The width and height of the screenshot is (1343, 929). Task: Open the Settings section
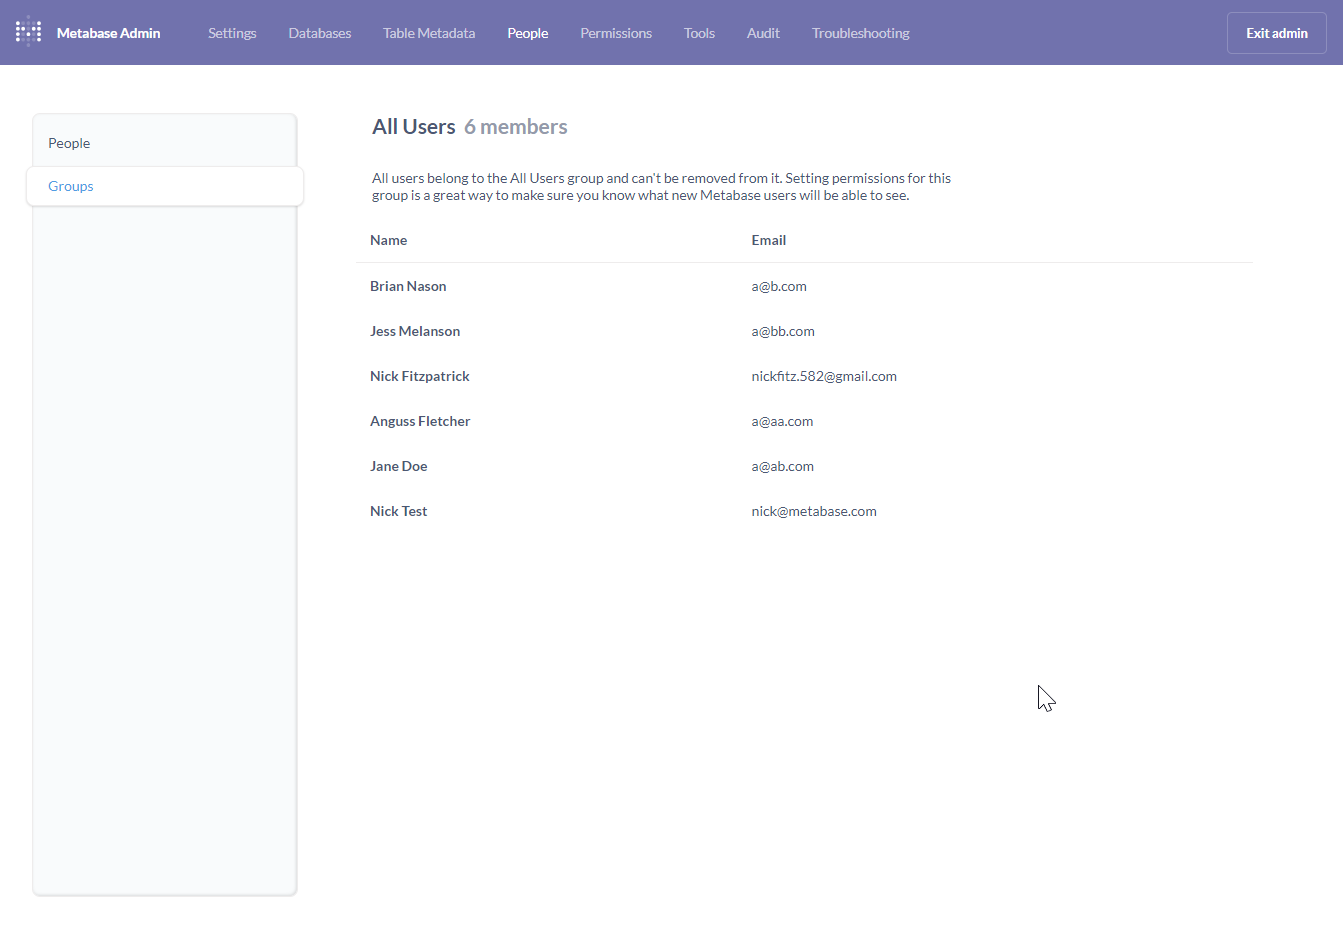pyautogui.click(x=231, y=33)
